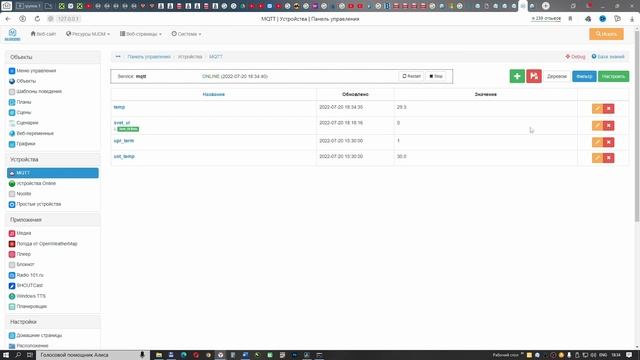The height and width of the screenshot is (360, 640).
Task: Delete the ust_temp row with red X
Action: pos(609,158)
